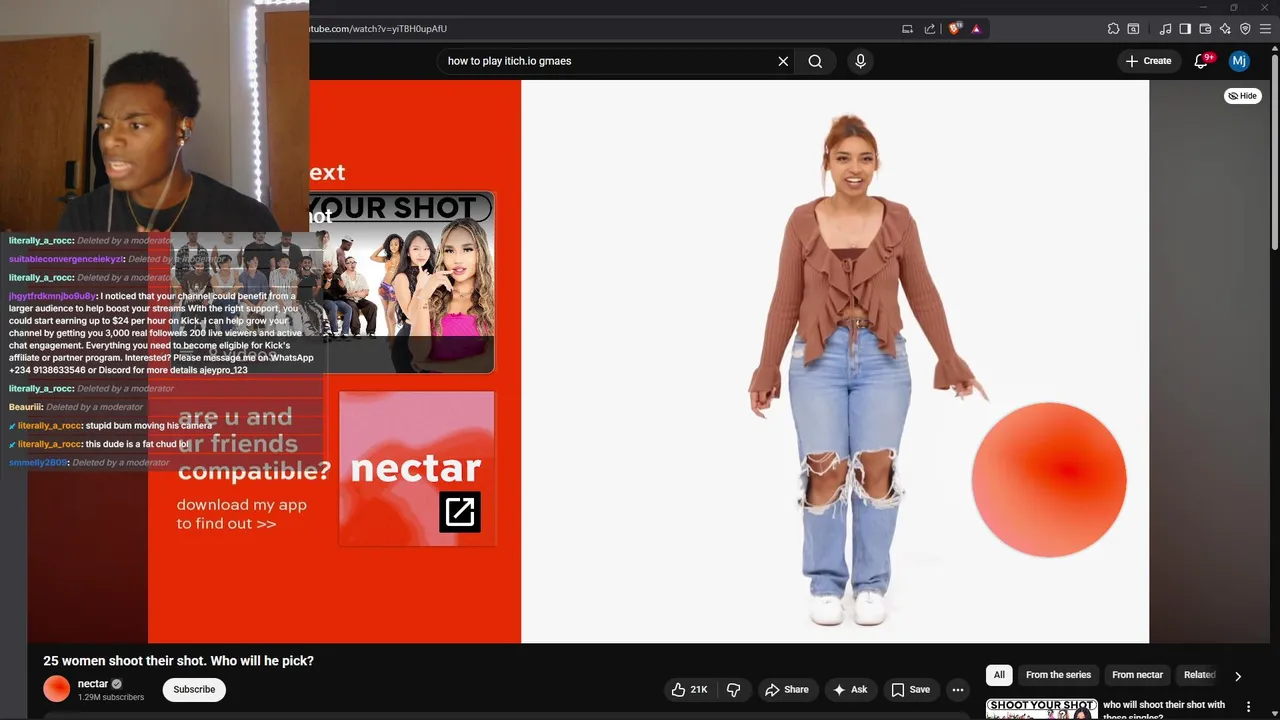Screen dimensions: 1280x720
Task: Click the Brave Shields lion icon
Action: [x=954, y=29]
